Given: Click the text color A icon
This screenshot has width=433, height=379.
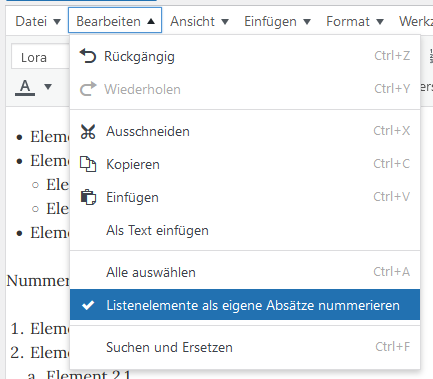Looking at the screenshot, I should [25, 87].
